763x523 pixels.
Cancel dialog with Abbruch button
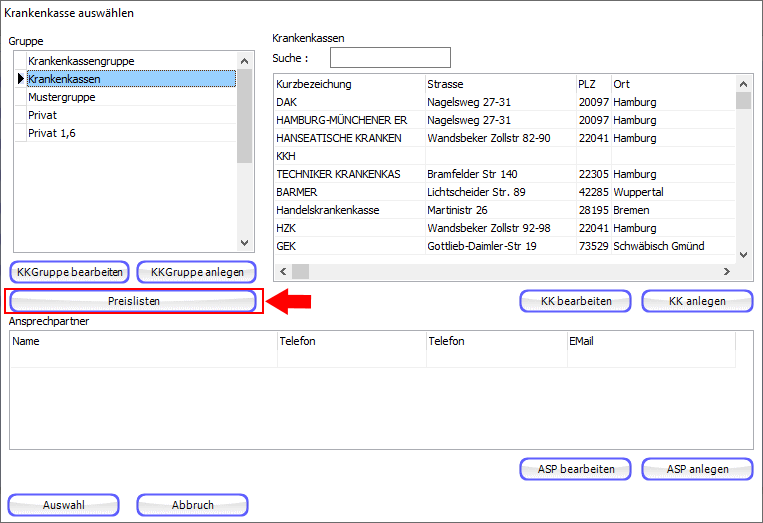pyautogui.click(x=192, y=505)
